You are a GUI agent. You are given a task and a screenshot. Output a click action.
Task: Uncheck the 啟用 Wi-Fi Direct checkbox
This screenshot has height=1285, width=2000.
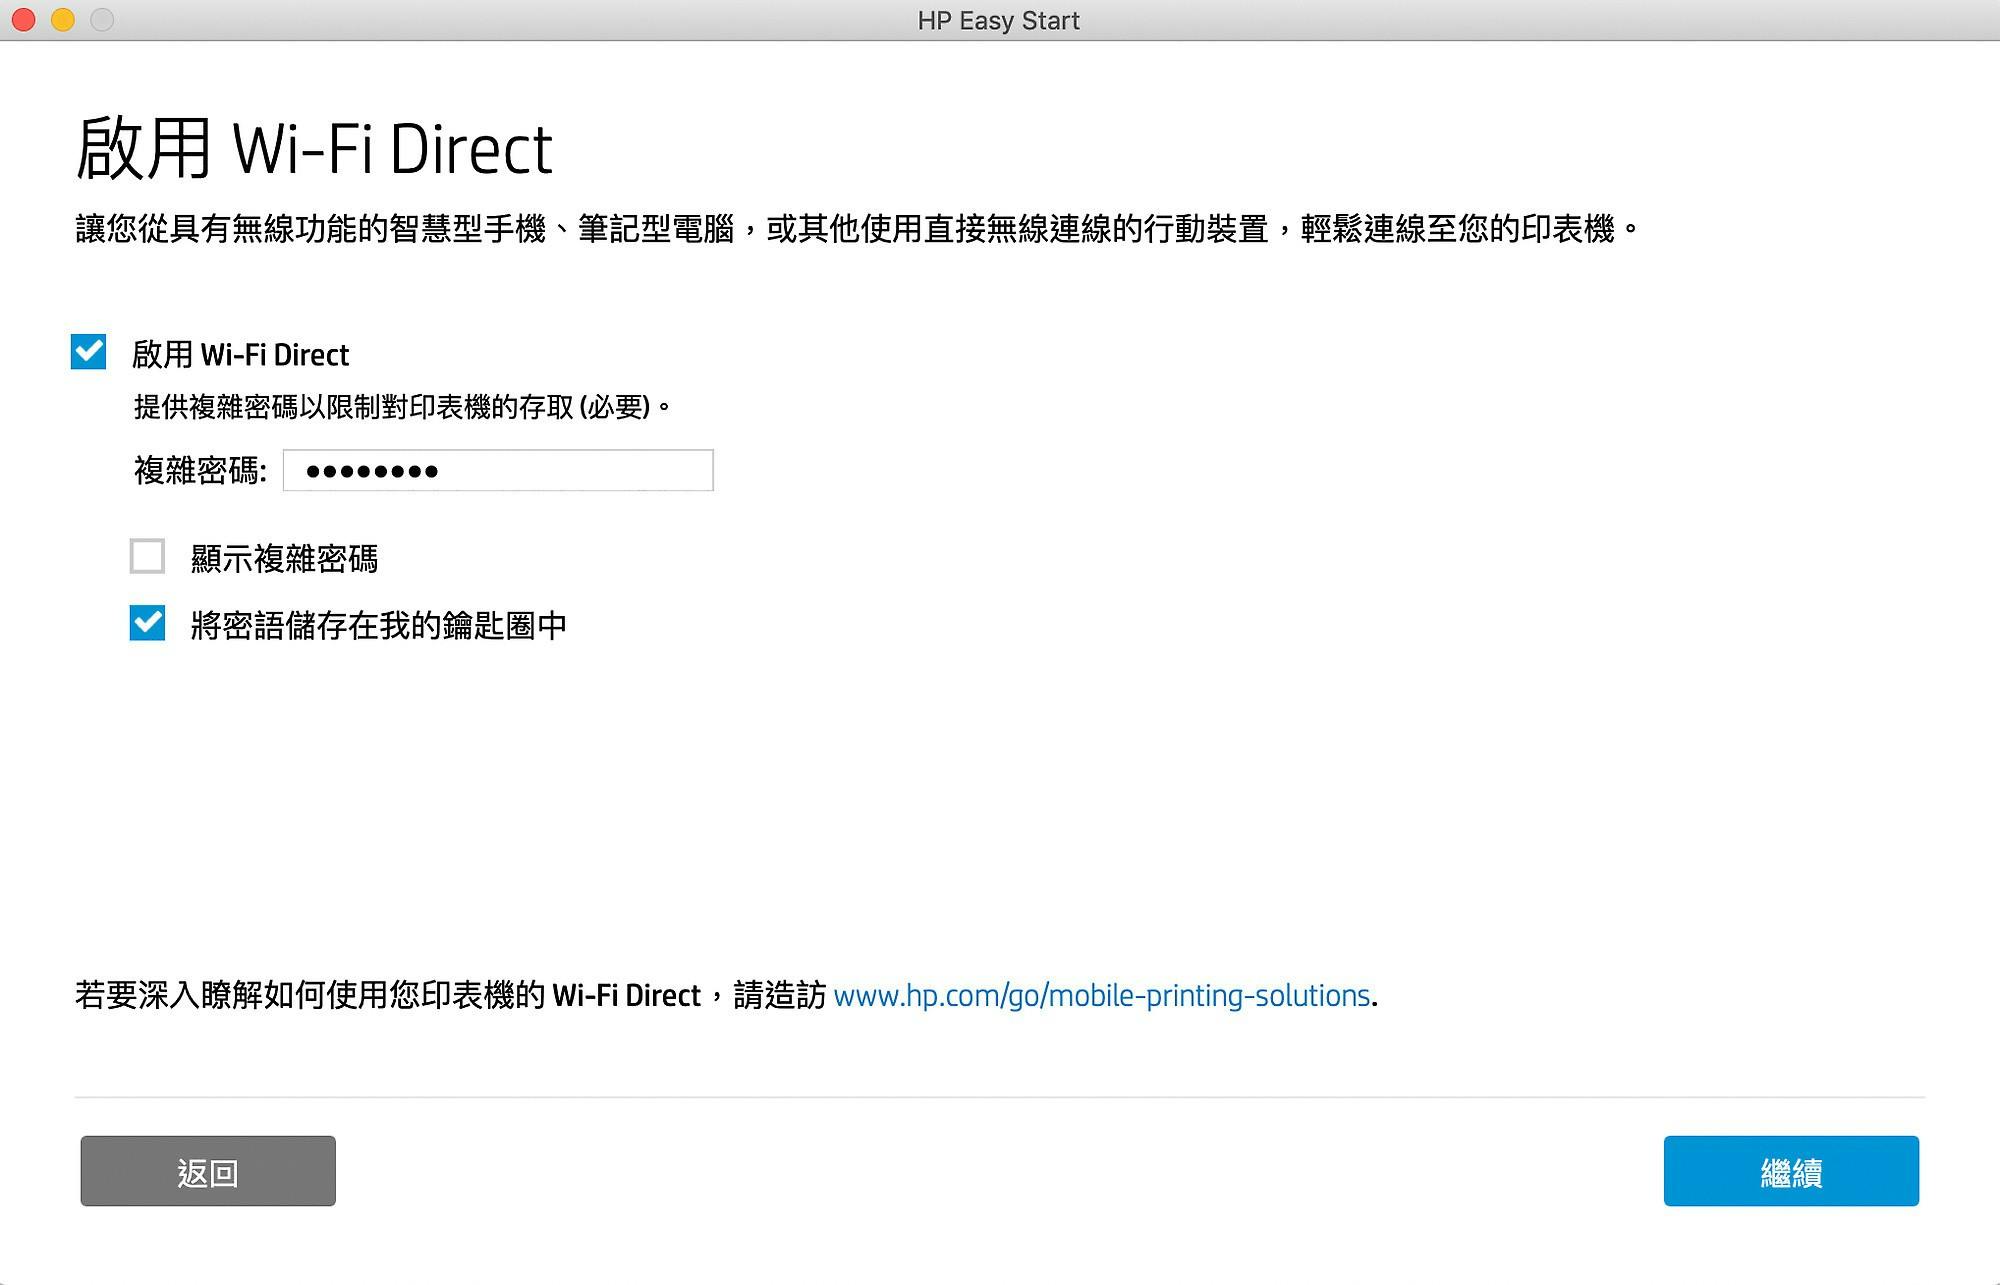(x=89, y=352)
